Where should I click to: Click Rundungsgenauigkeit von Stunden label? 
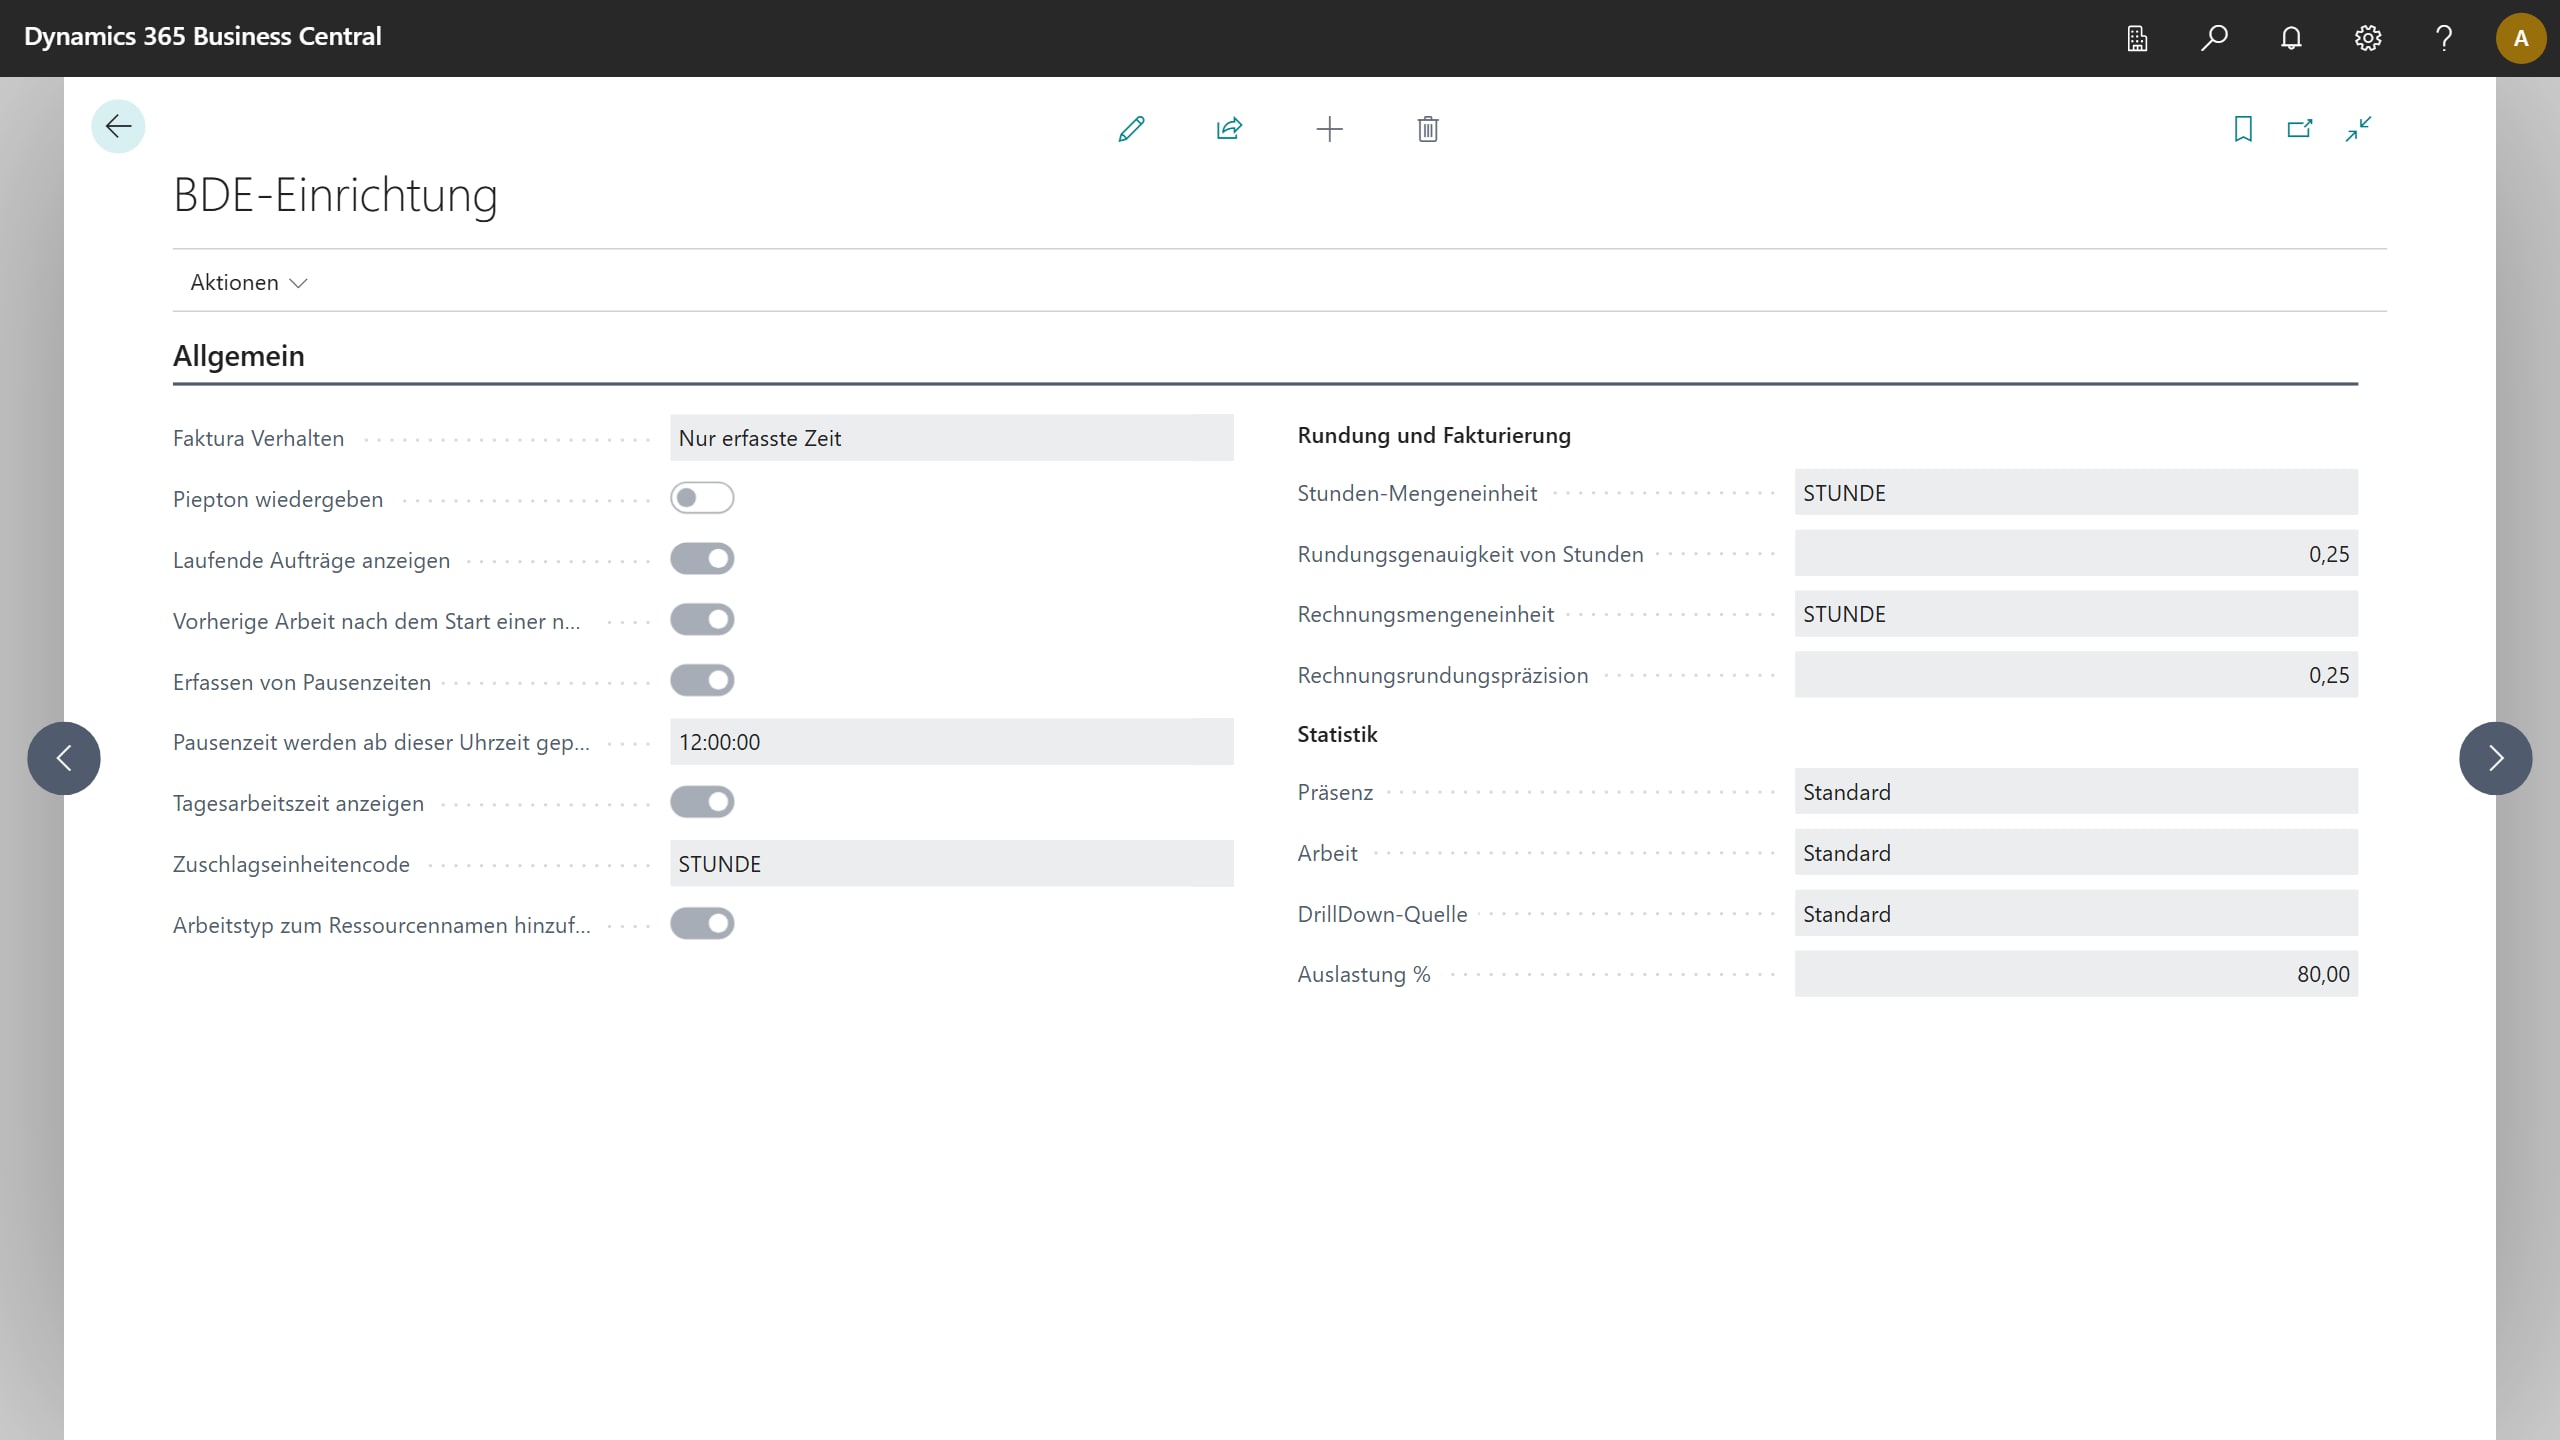coord(1470,555)
